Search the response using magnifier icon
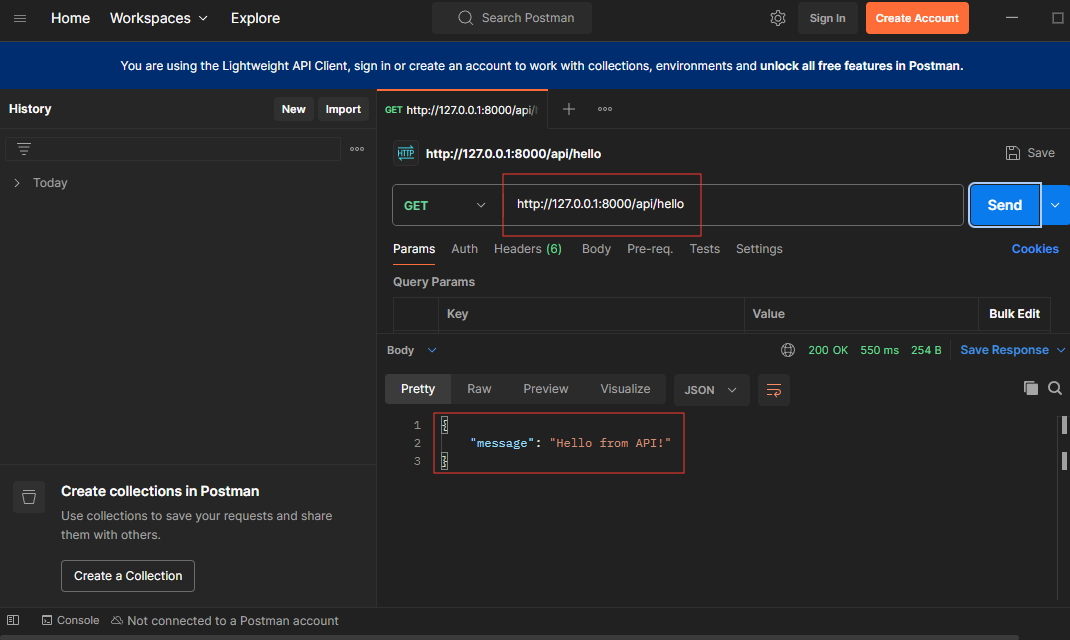 coord(1055,389)
